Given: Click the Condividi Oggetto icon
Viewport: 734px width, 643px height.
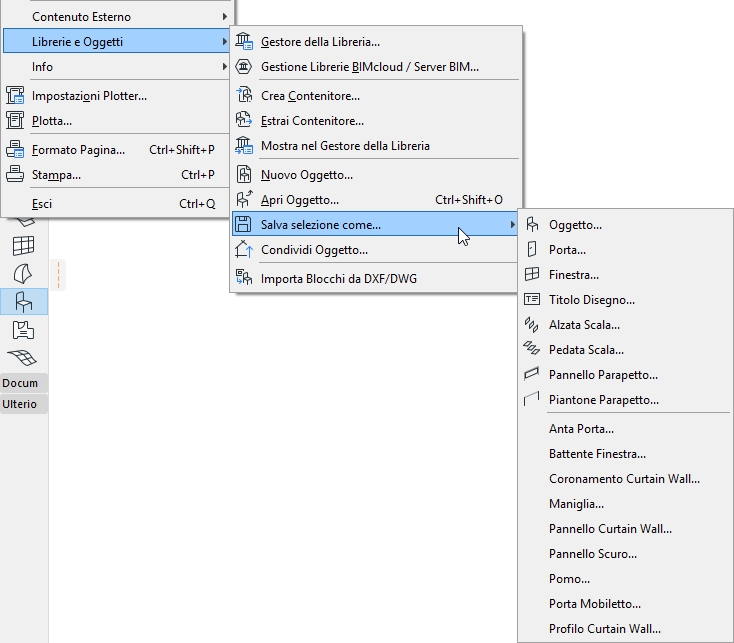Looking at the screenshot, I should [x=243, y=249].
